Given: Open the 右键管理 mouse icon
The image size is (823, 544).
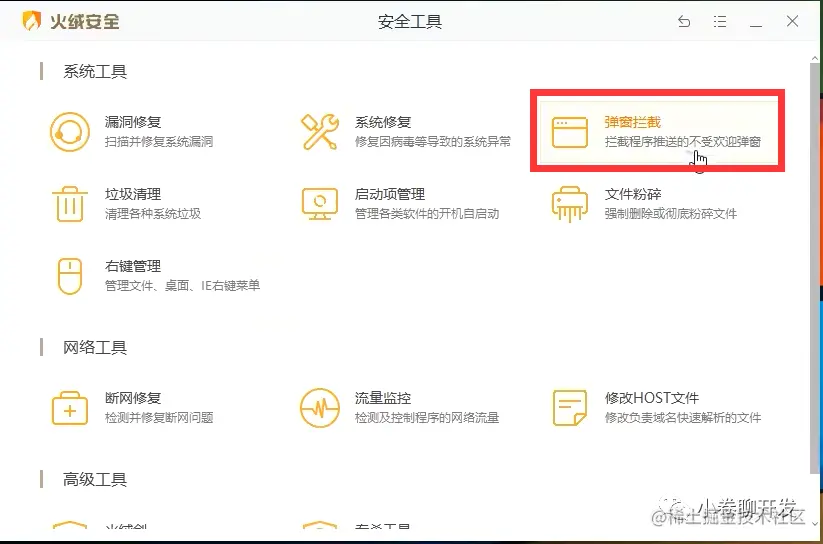Looking at the screenshot, I should (x=70, y=276).
